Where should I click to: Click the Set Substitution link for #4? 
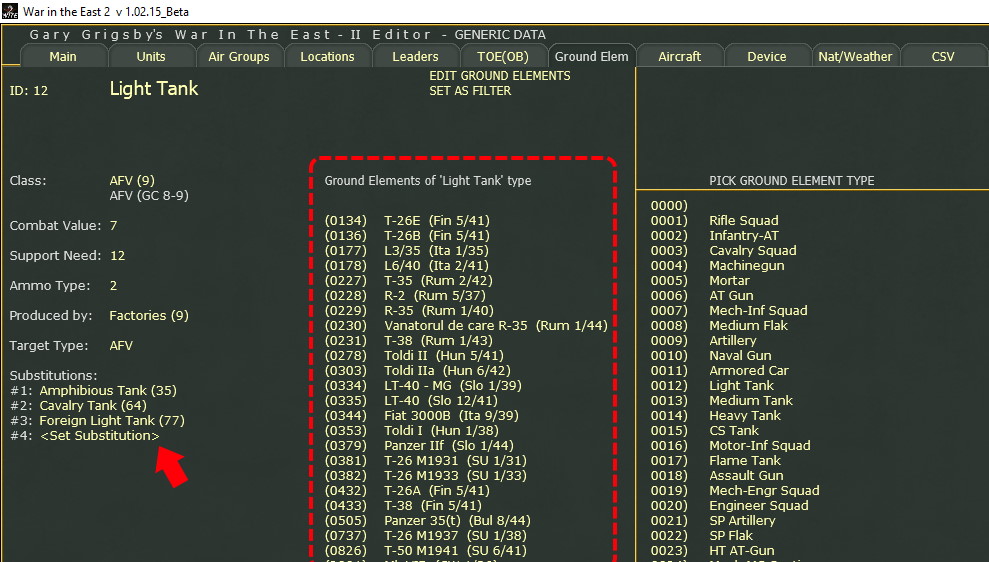[x=100, y=435]
